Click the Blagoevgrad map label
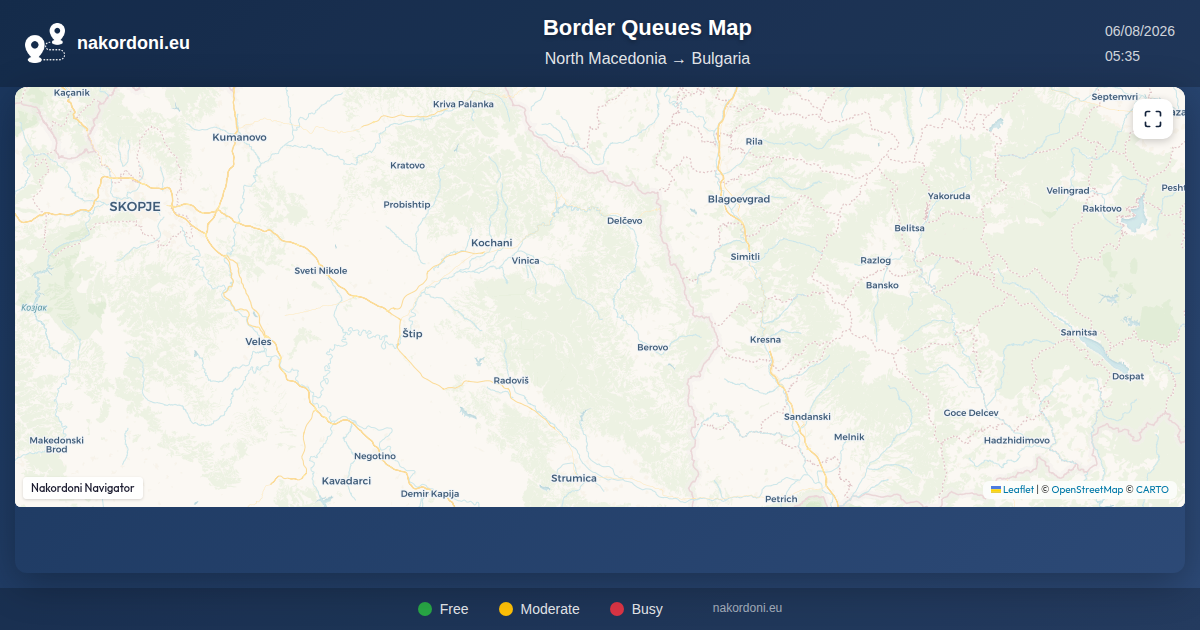 tap(739, 199)
